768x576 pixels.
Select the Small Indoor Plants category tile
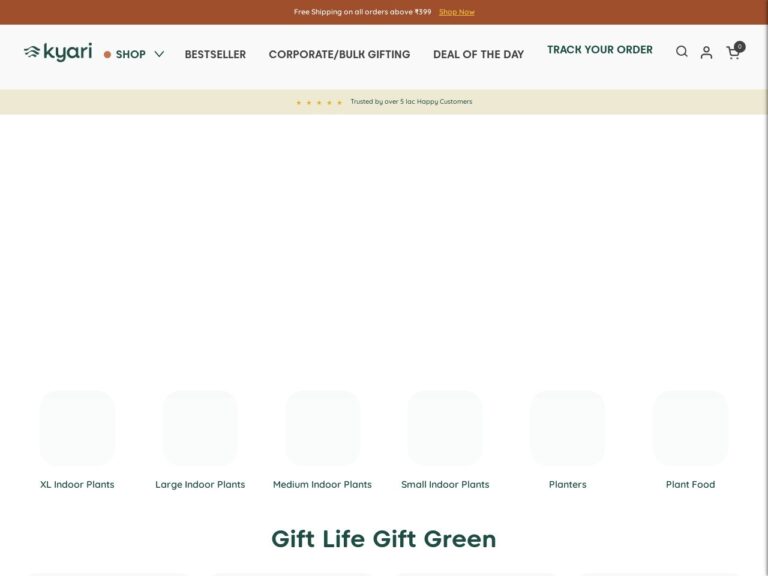click(x=445, y=428)
